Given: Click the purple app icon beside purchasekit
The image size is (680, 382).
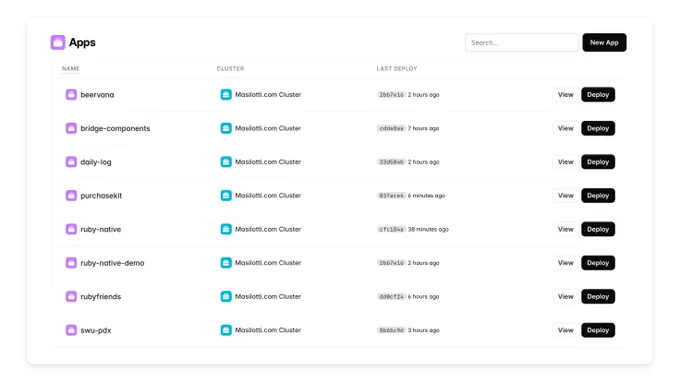Looking at the screenshot, I should [x=71, y=196].
